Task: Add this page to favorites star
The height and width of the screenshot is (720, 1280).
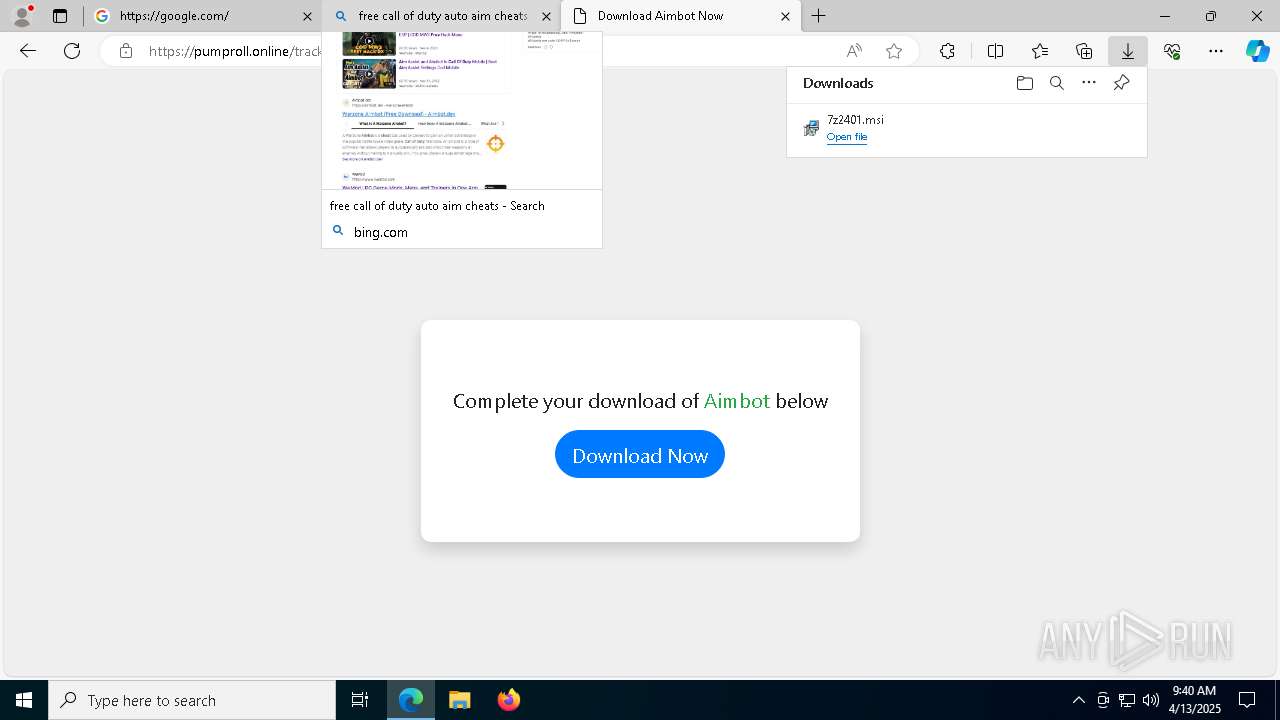Action: tap(894, 51)
